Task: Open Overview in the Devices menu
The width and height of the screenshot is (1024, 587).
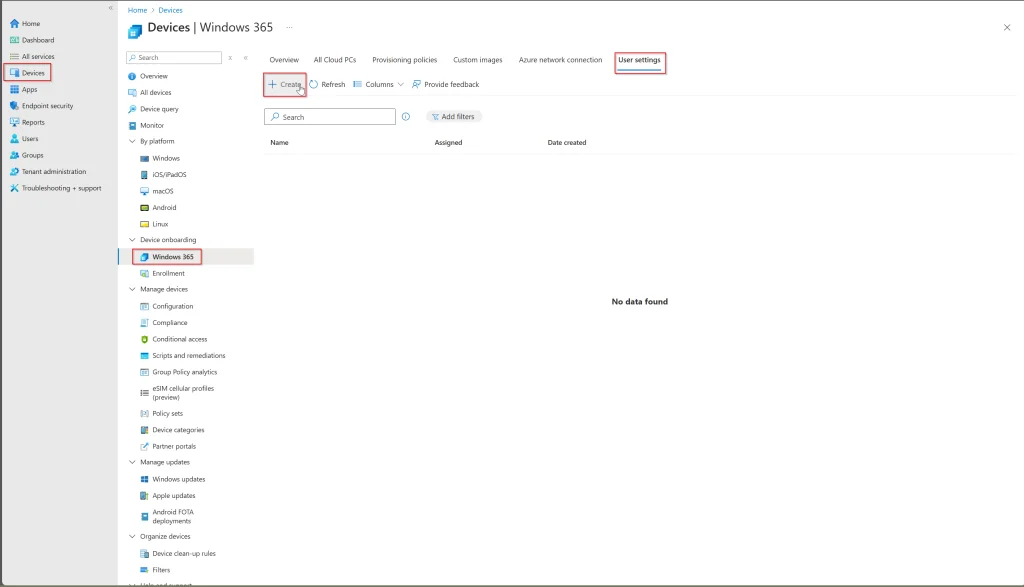Action: coord(148,76)
